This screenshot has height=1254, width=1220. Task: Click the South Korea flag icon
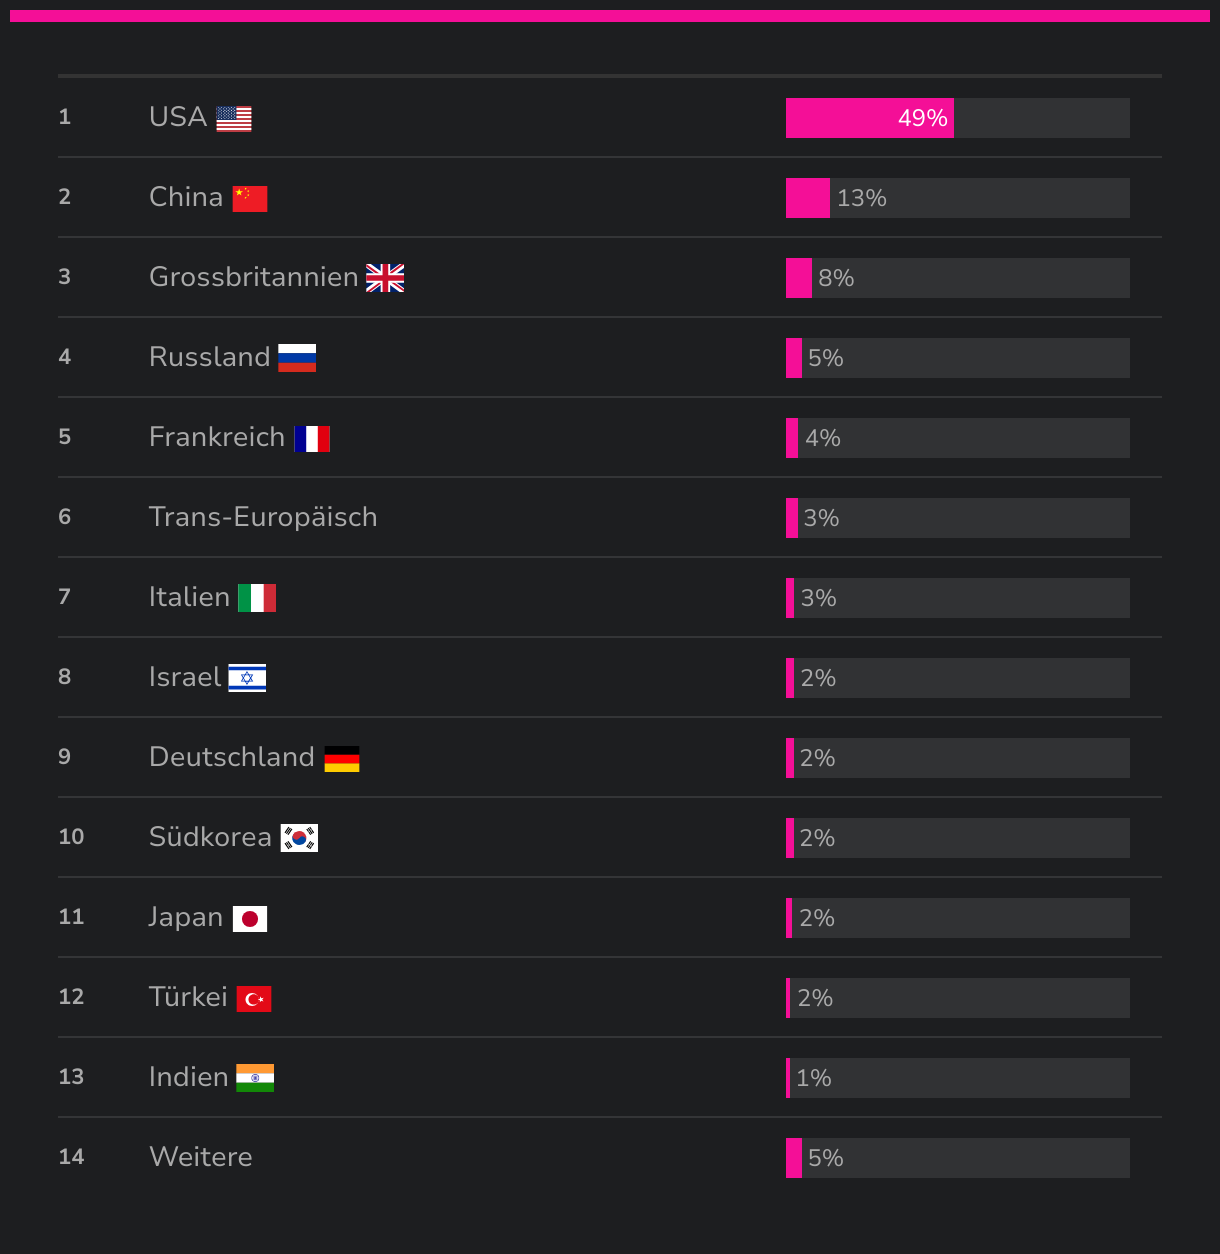(x=299, y=838)
